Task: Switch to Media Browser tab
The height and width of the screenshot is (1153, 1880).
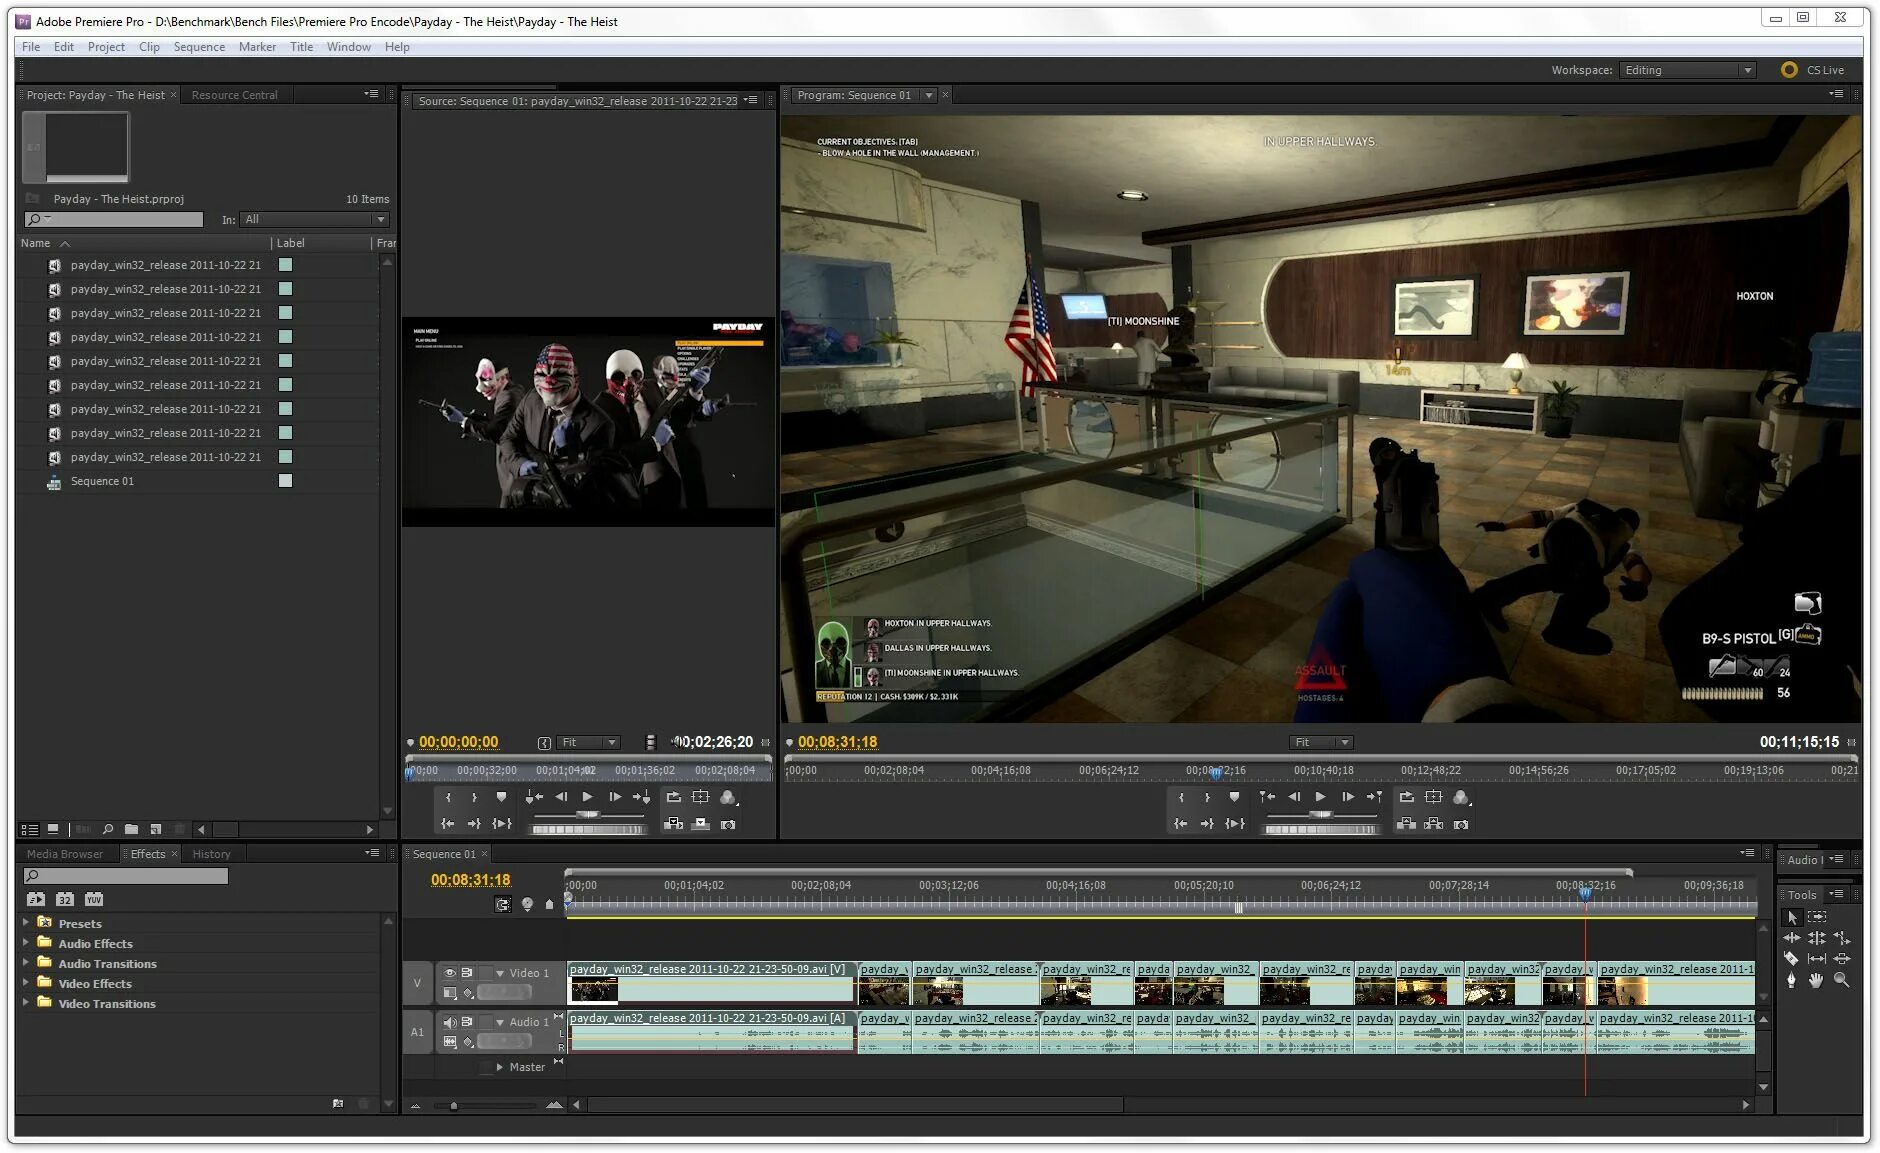Action: click(x=65, y=854)
